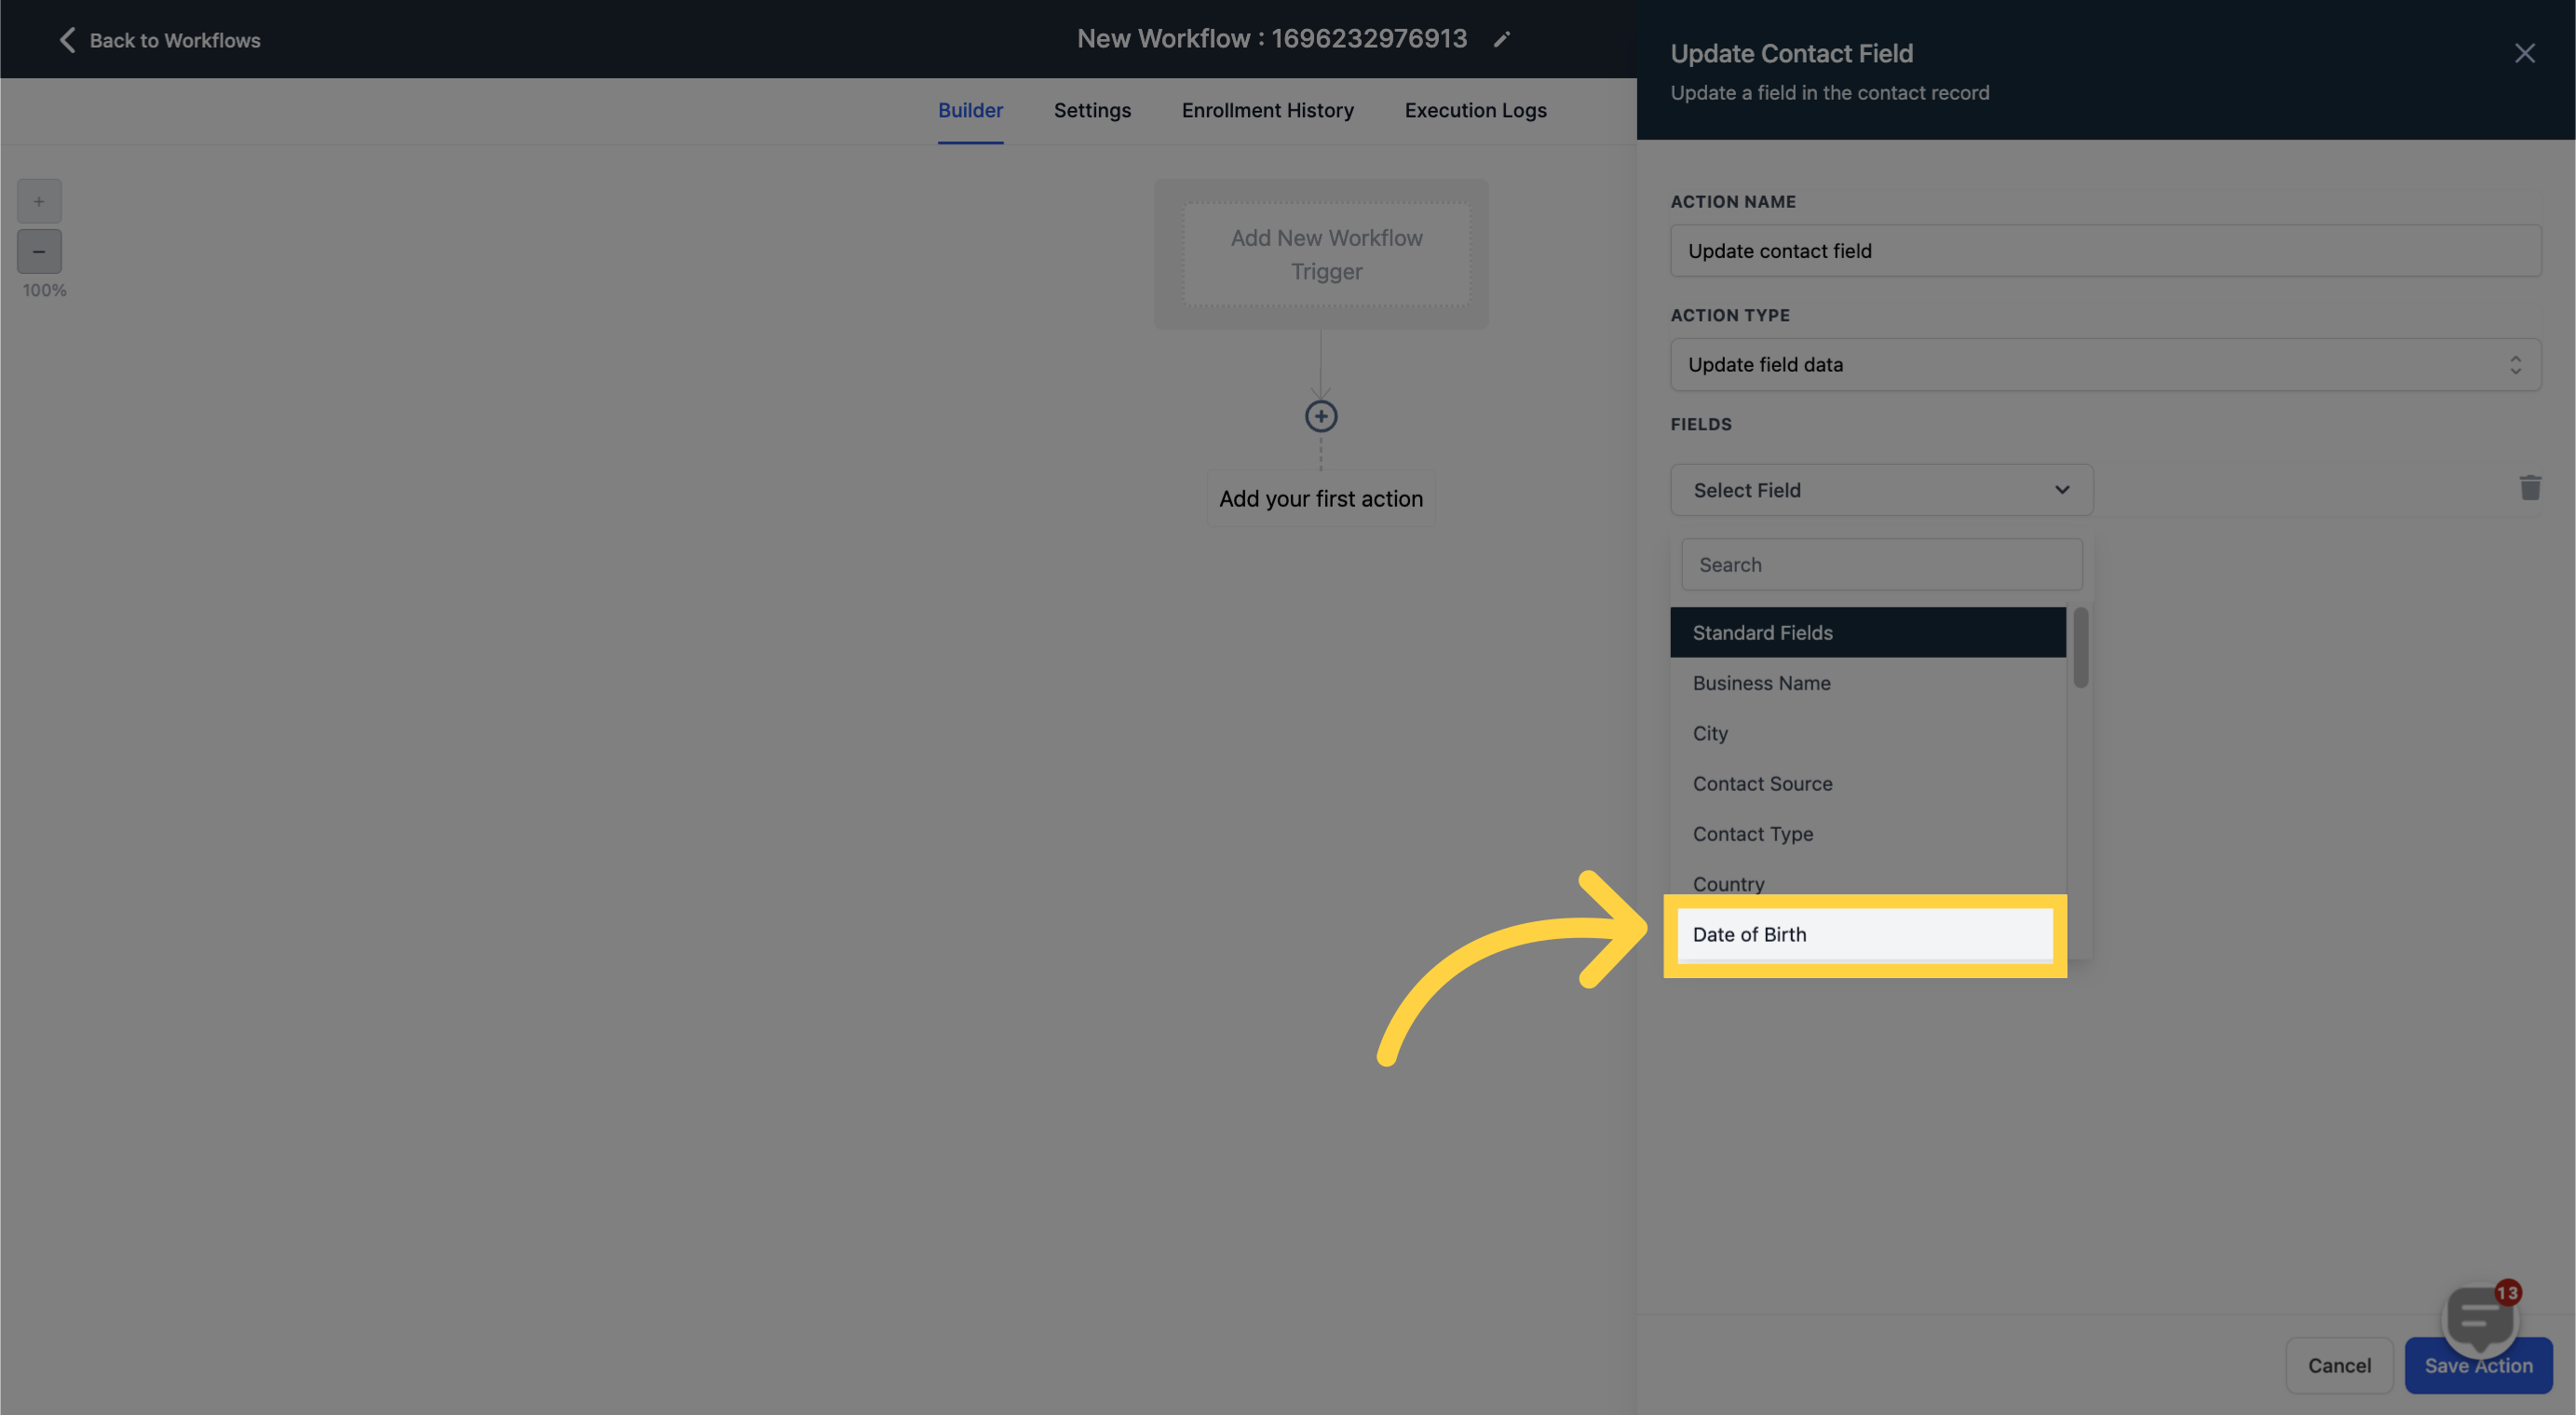Click the add new action node icon
This screenshot has height=1415, width=2576.
(1321, 415)
